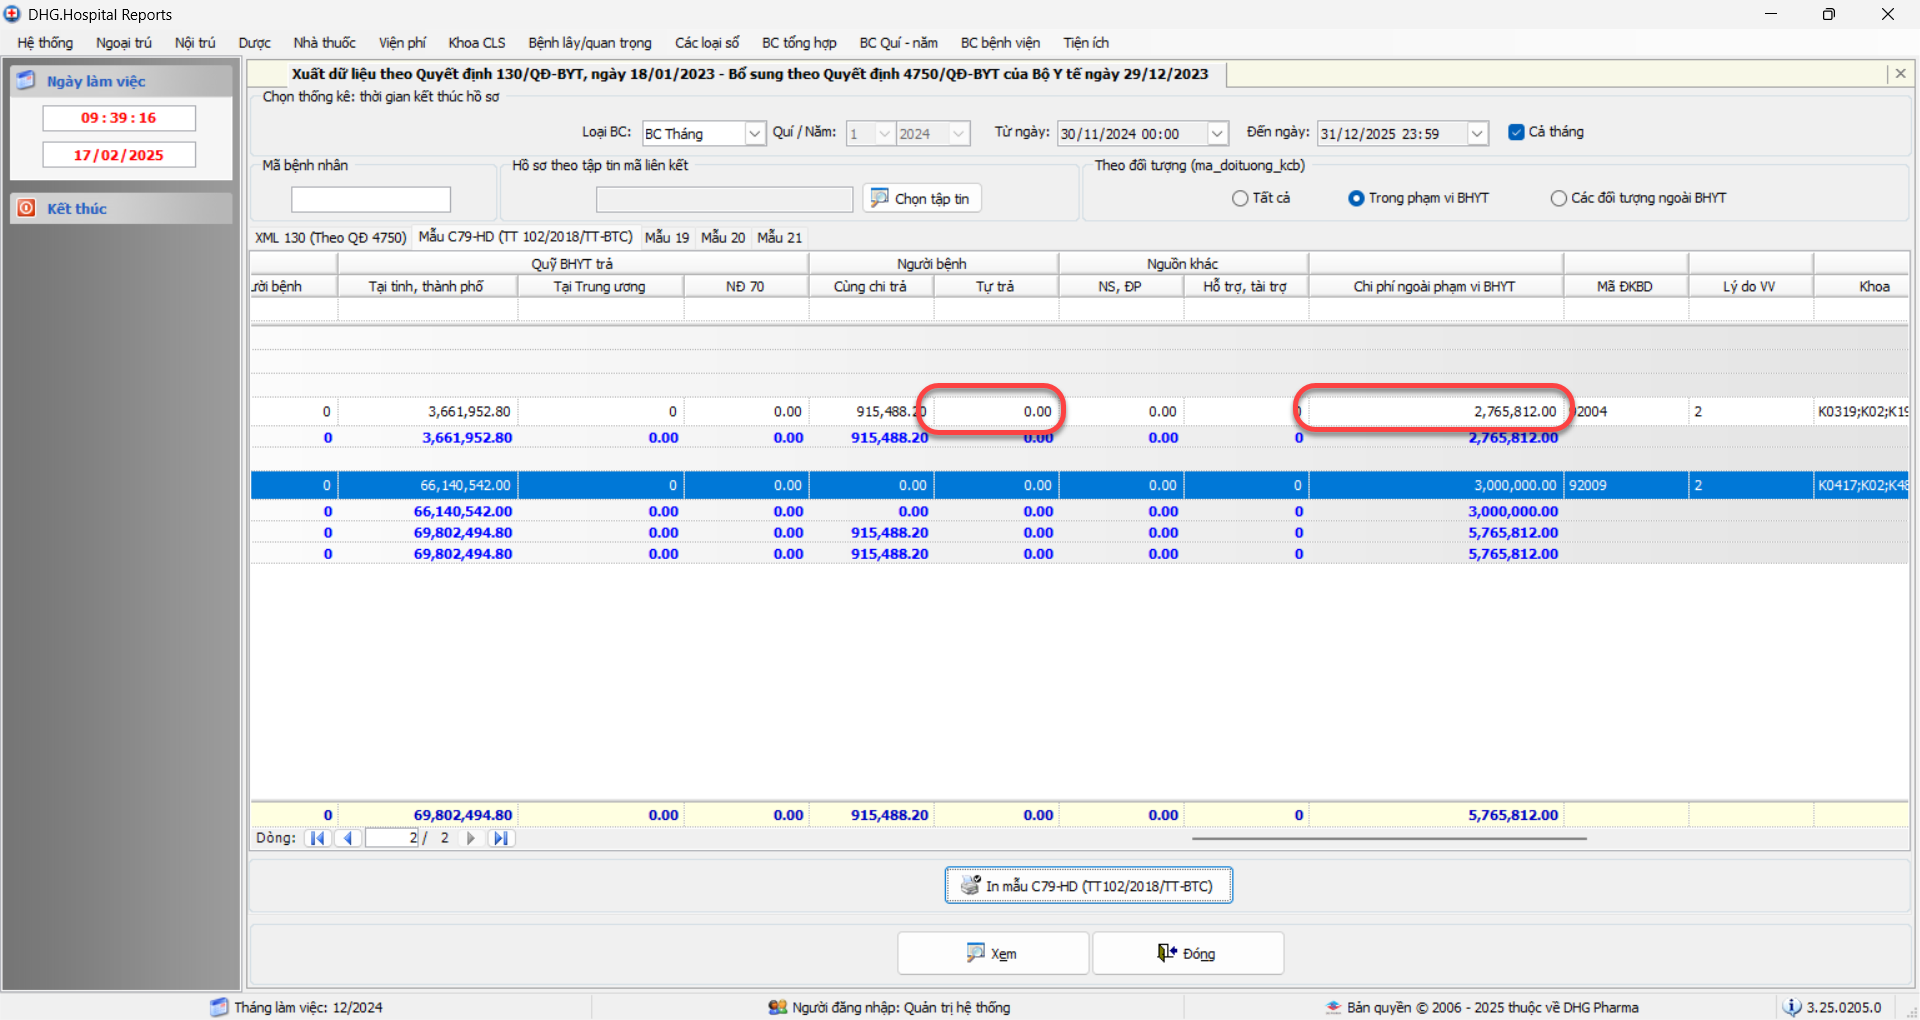Click the working date field 17/02/2025

pyautogui.click(x=119, y=155)
